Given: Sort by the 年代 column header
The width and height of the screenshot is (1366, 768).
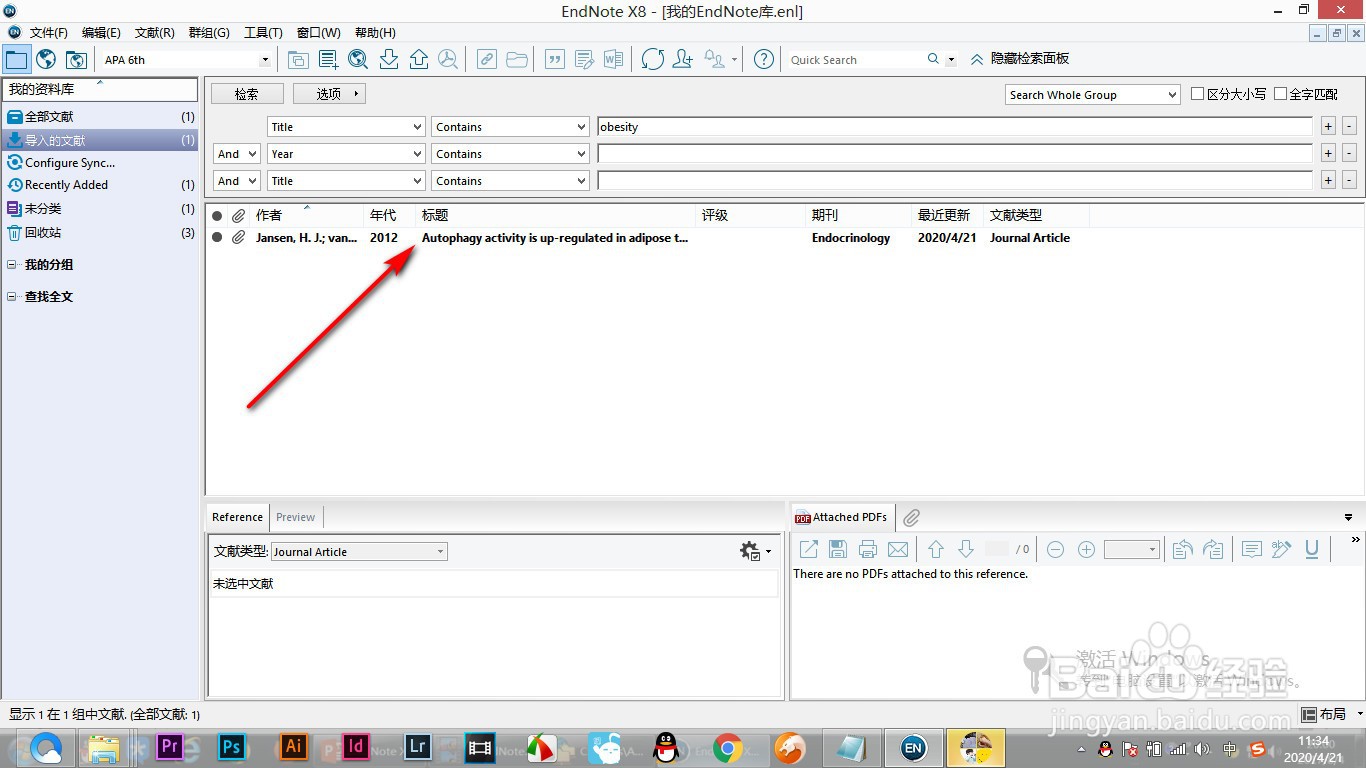Looking at the screenshot, I should coord(389,215).
